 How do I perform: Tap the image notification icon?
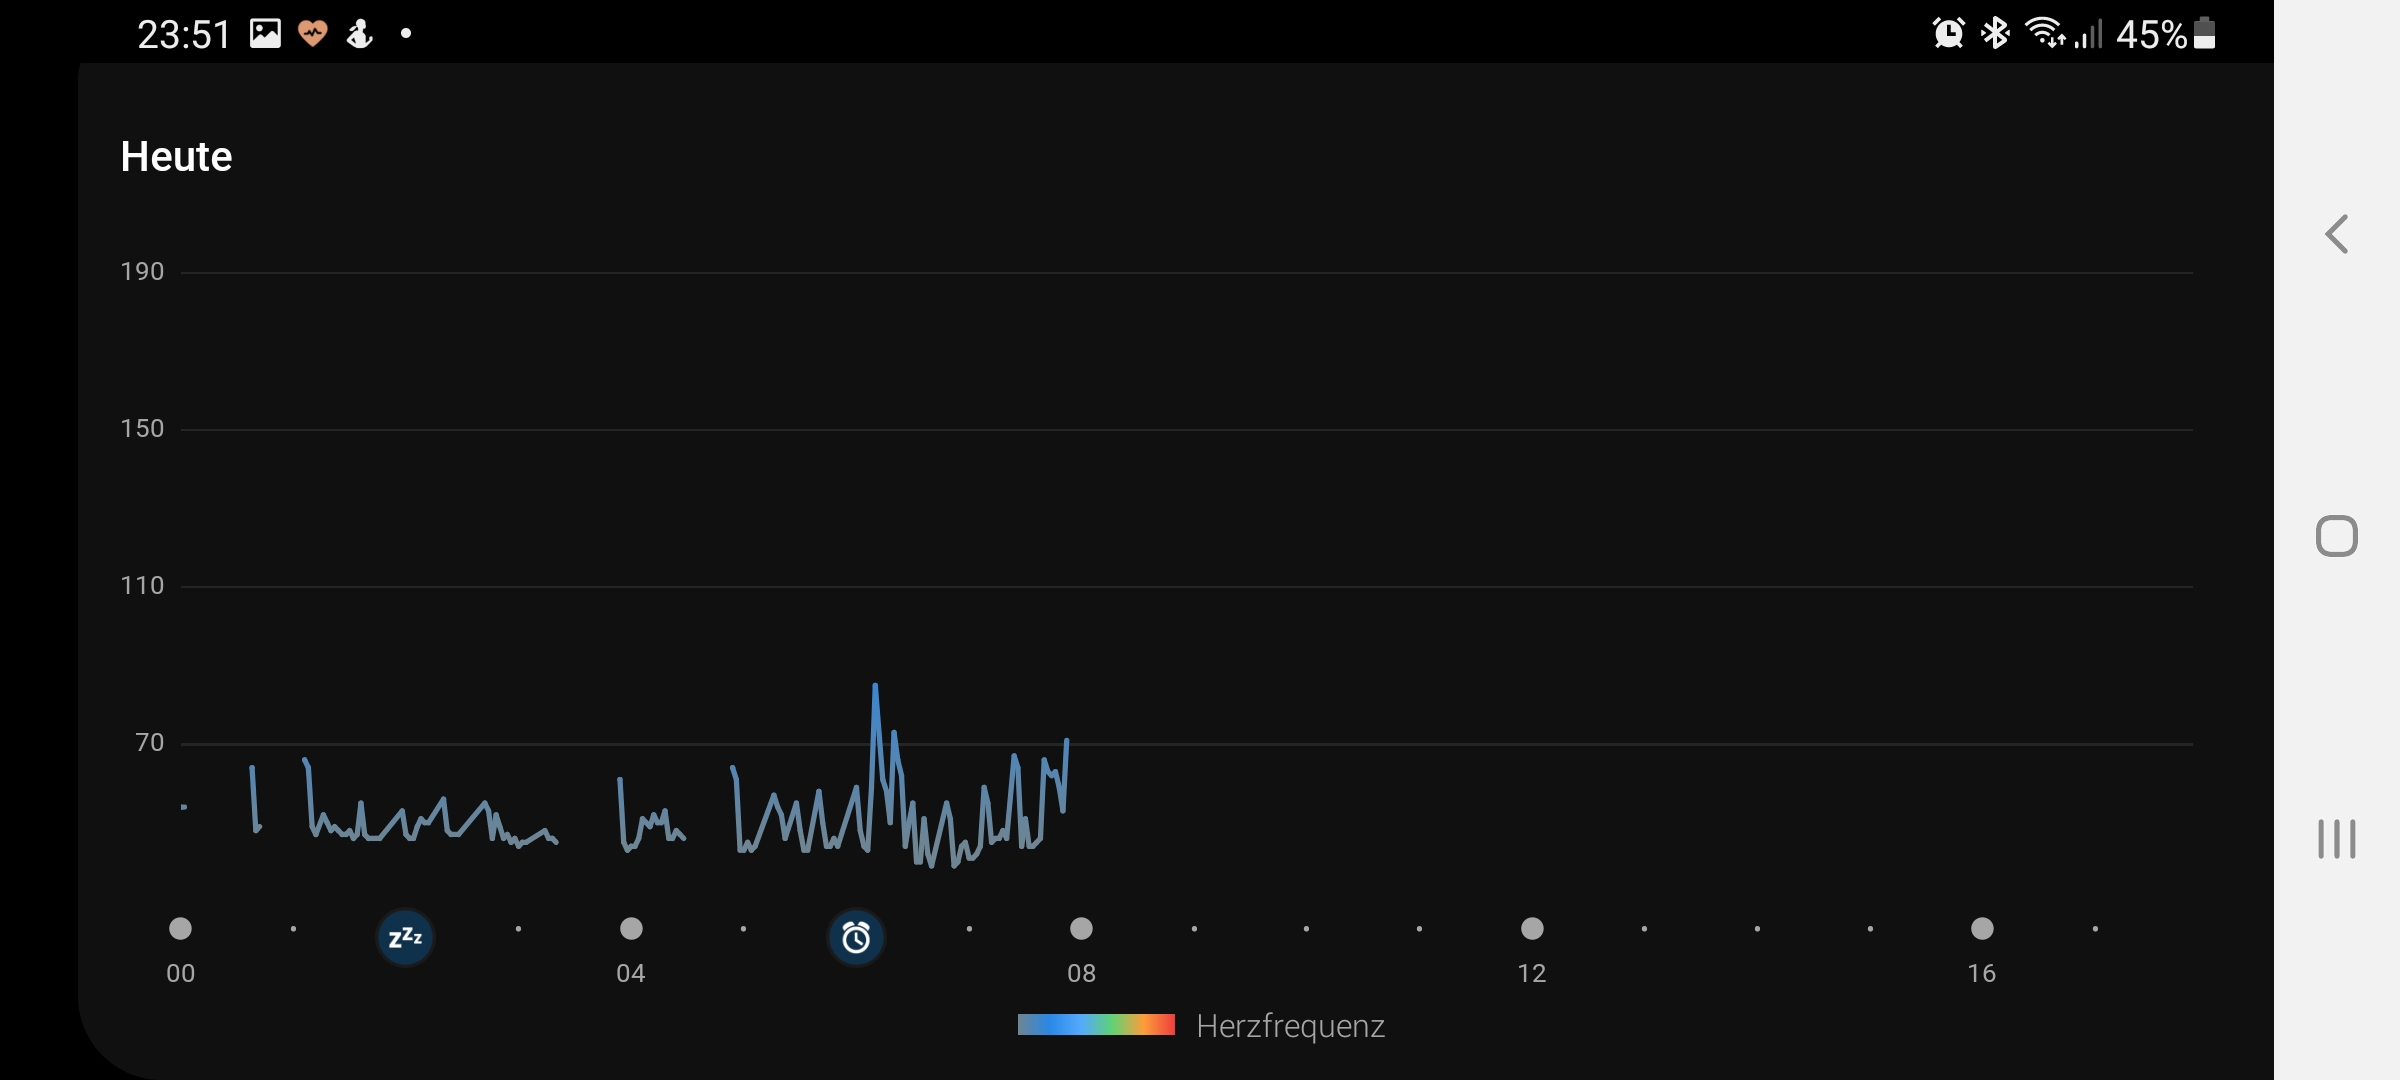point(265,34)
